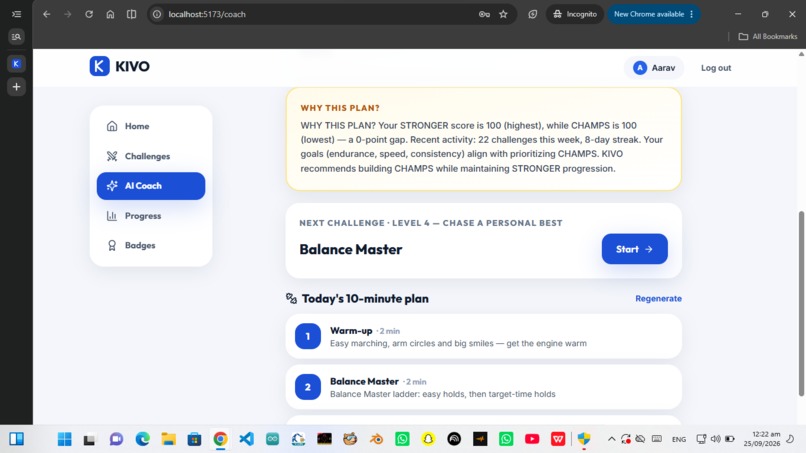Viewport: 806px width, 453px height.
Task: Click the Incognito indicator
Action: pos(575,14)
